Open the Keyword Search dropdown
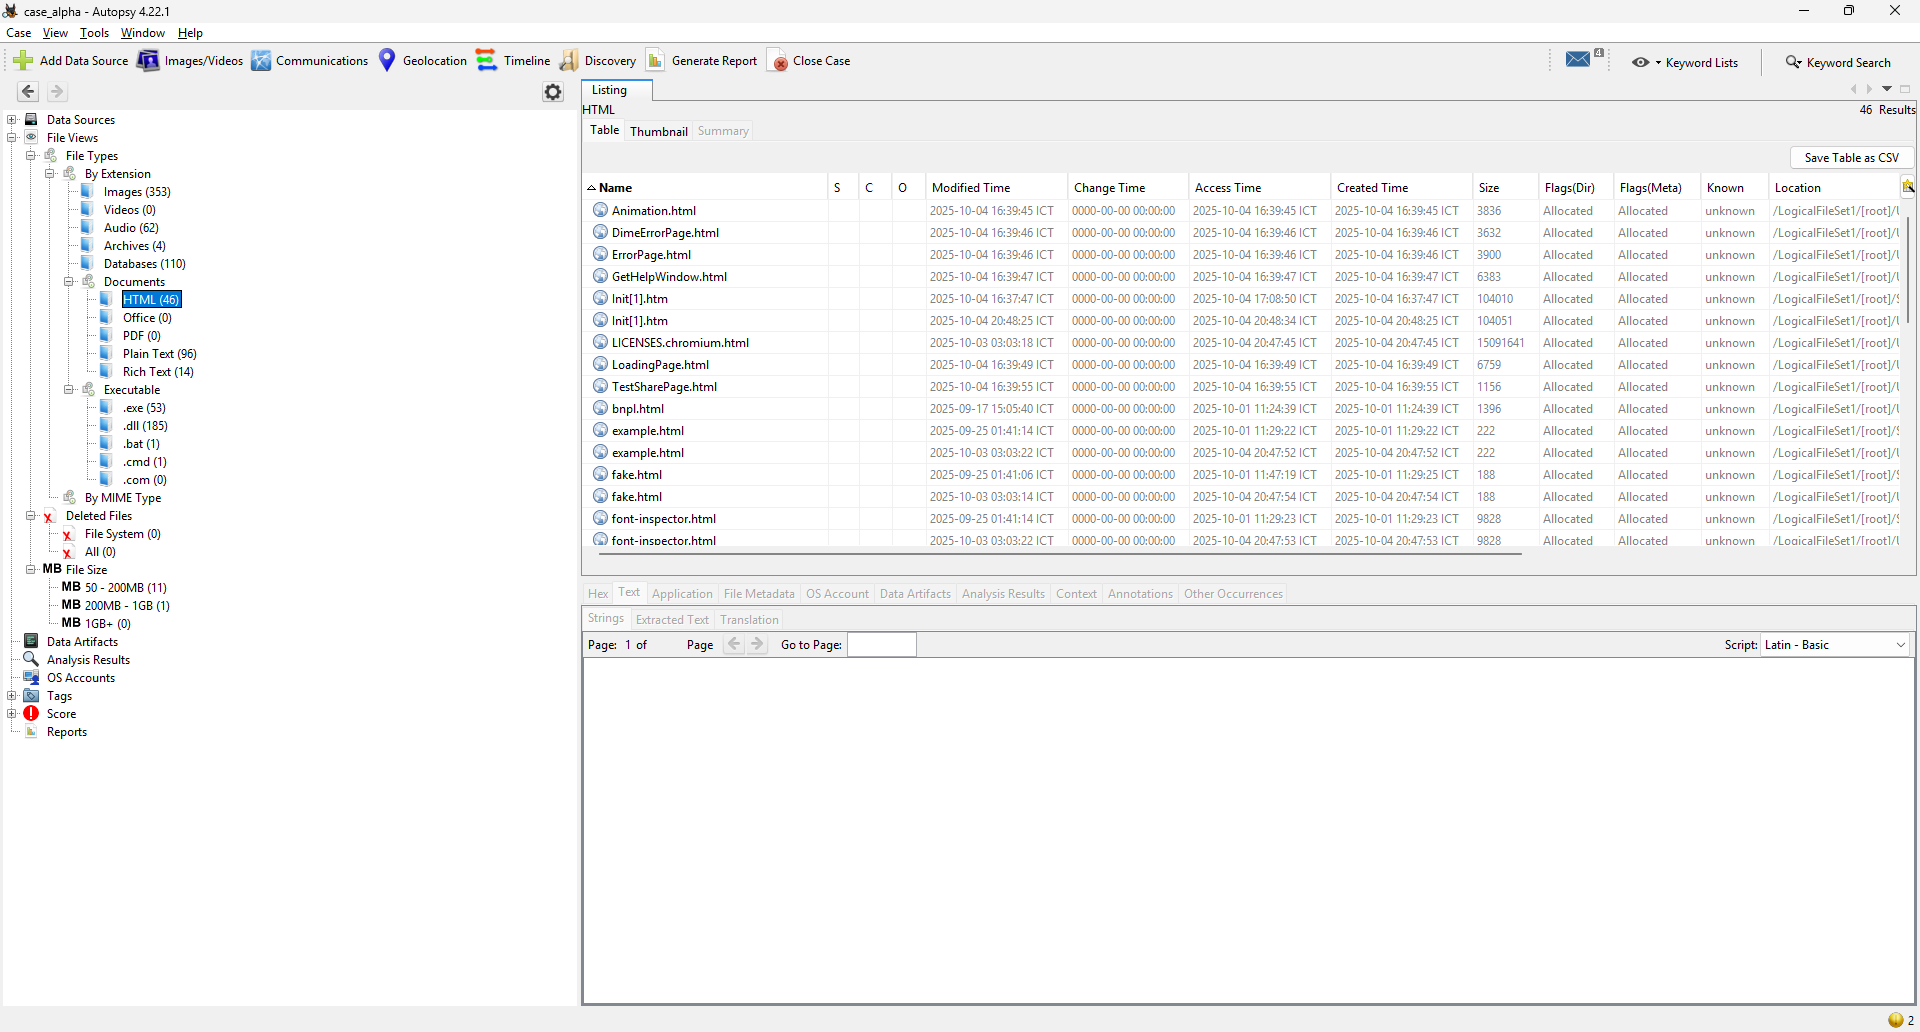The width and height of the screenshot is (1920, 1032). [1838, 62]
